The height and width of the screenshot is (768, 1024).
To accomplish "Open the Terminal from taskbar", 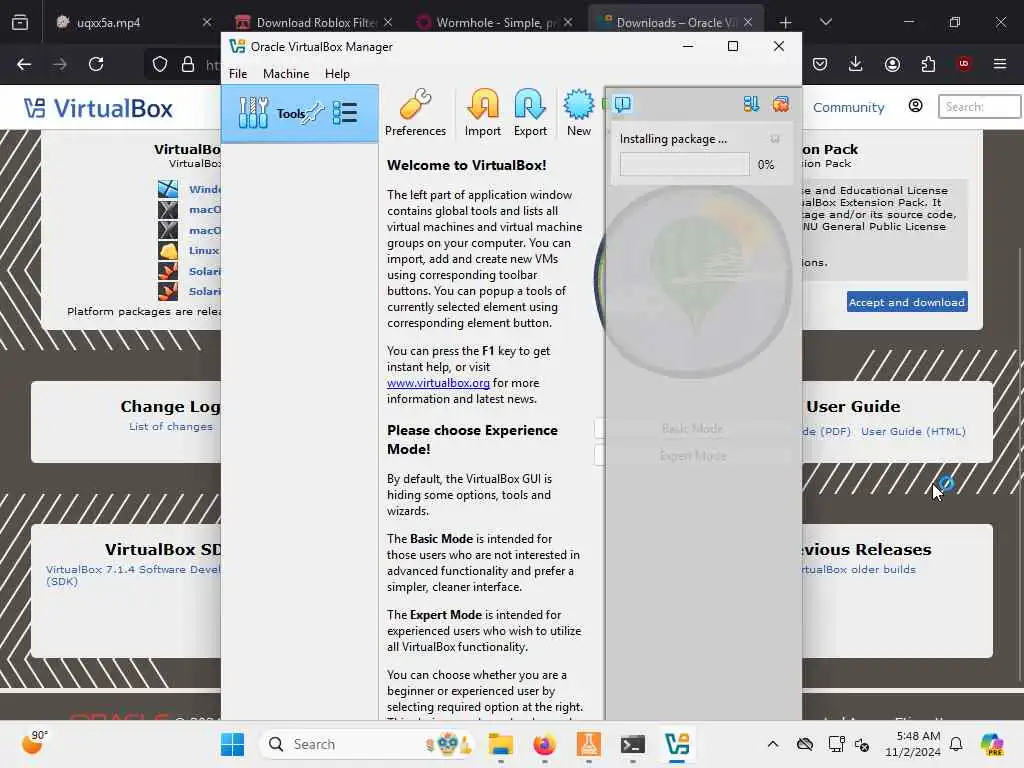I will pyautogui.click(x=632, y=744).
